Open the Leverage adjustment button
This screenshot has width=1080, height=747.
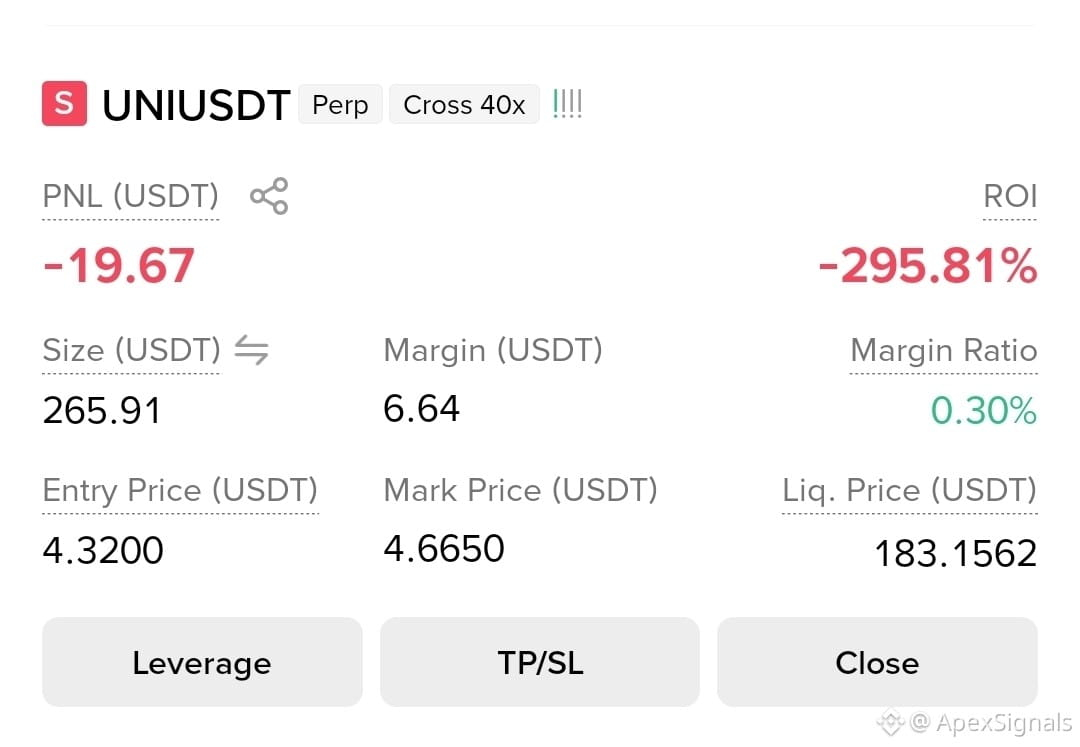pyautogui.click(x=202, y=662)
